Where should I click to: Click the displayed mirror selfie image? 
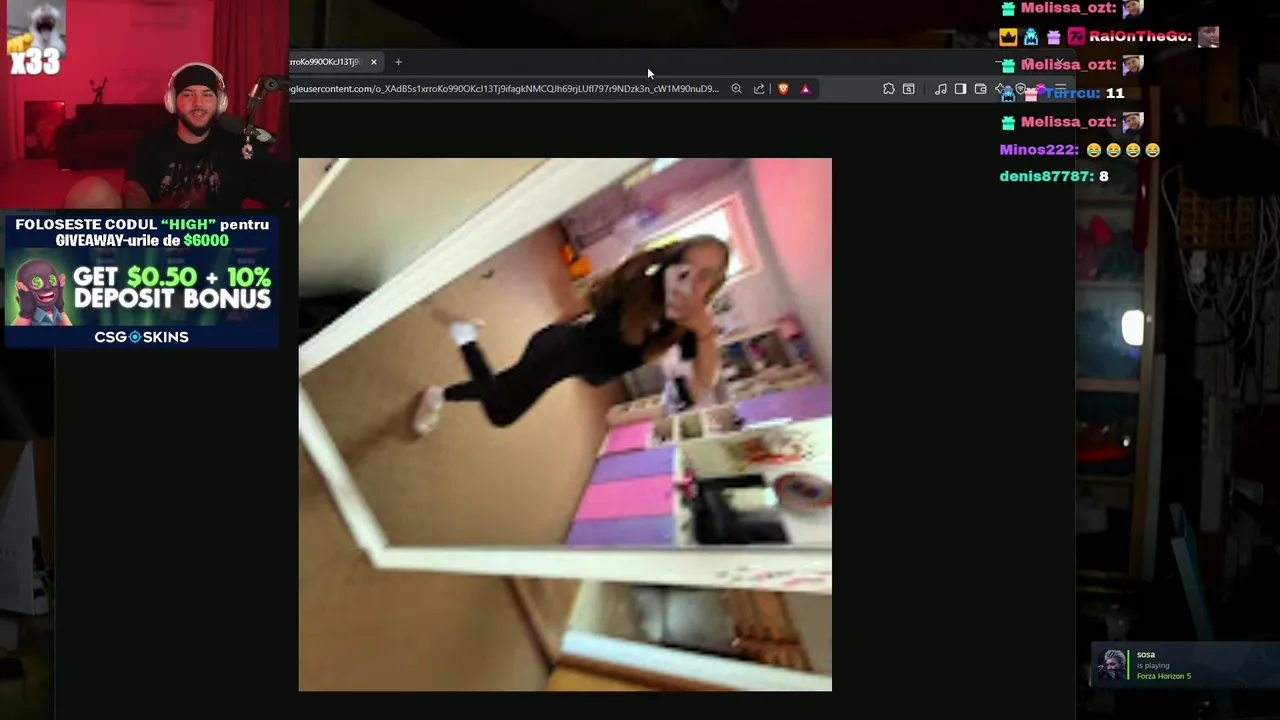click(x=565, y=424)
